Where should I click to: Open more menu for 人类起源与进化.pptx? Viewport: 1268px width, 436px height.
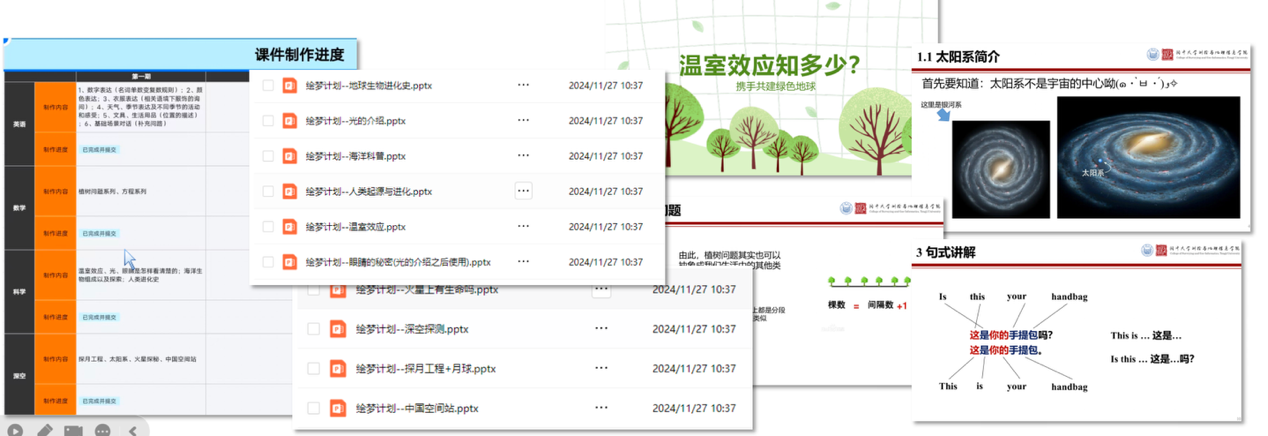tap(523, 191)
